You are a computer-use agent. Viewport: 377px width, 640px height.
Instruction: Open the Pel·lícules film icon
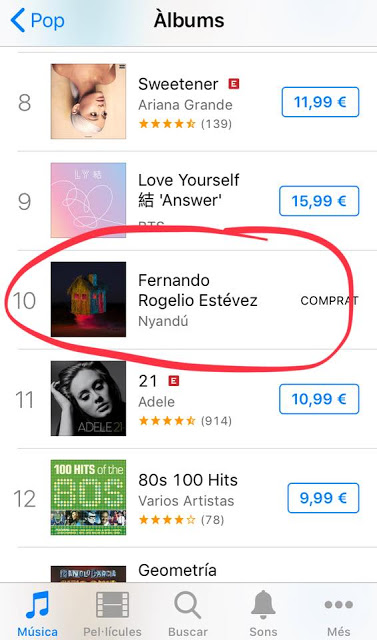112,605
